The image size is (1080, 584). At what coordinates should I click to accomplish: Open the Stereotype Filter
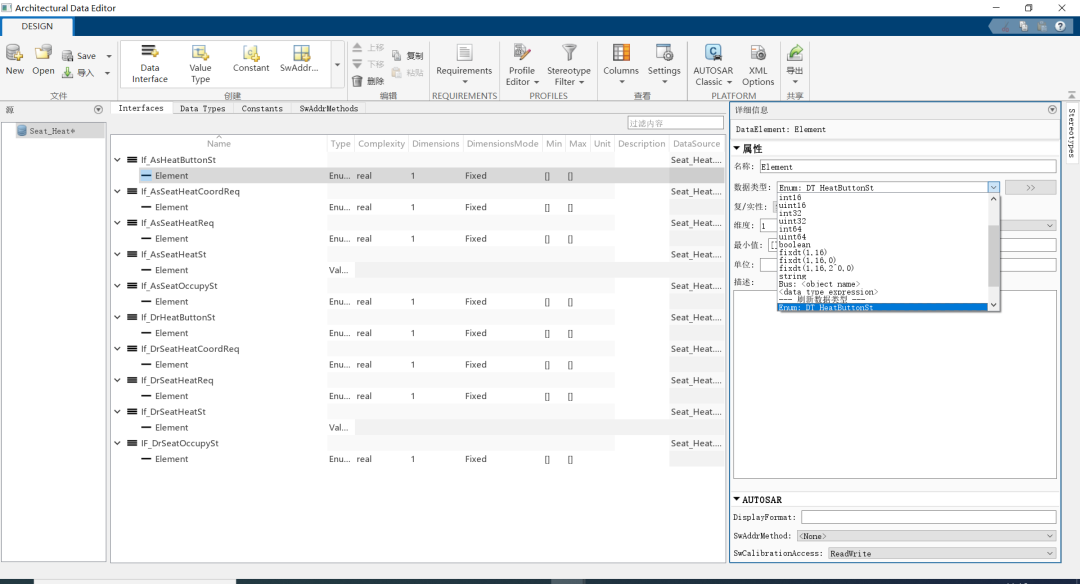coord(569,64)
